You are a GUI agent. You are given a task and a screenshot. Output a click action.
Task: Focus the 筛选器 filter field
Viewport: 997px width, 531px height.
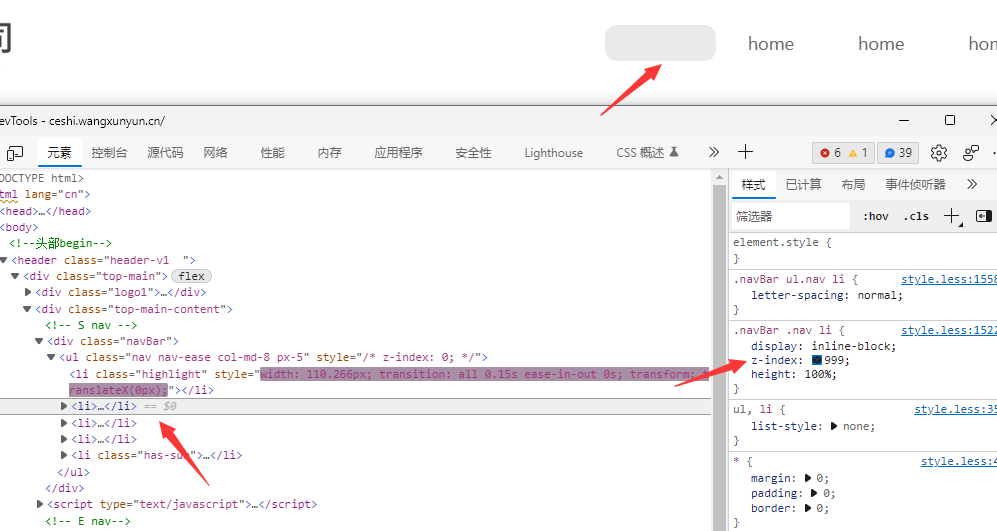point(791,216)
